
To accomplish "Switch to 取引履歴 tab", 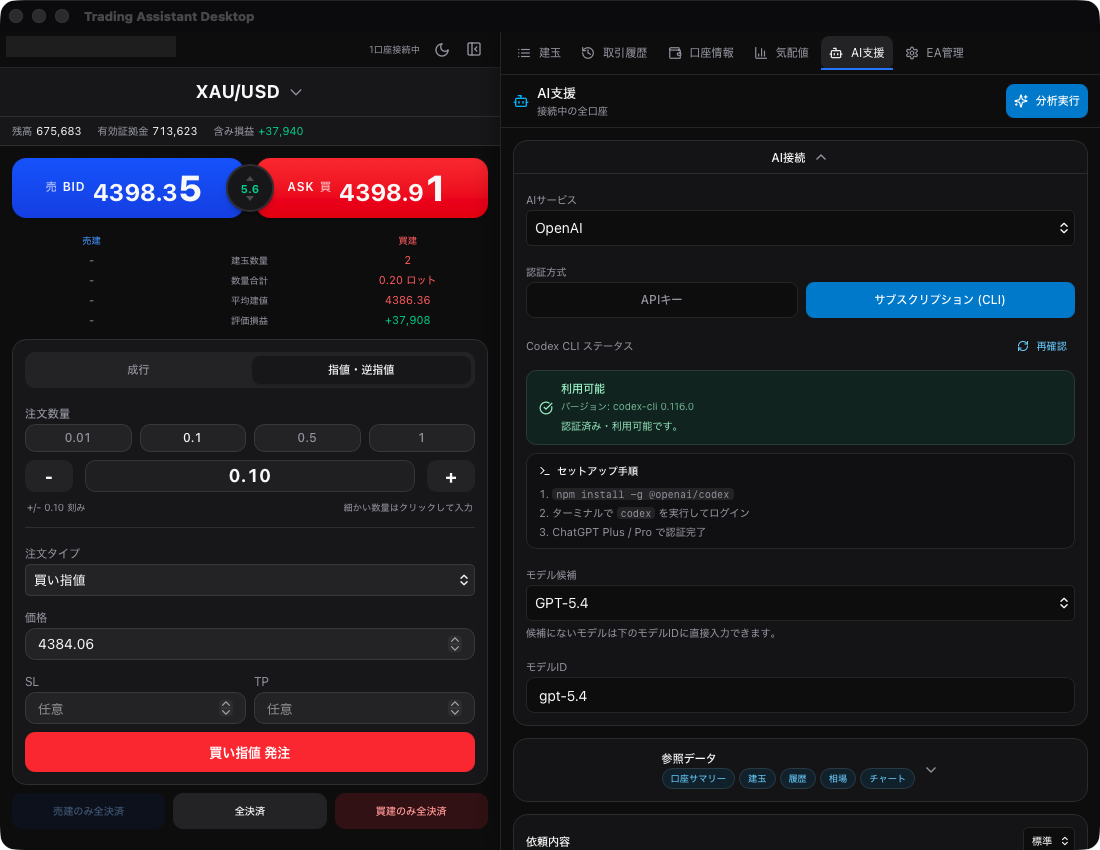I will [614, 53].
